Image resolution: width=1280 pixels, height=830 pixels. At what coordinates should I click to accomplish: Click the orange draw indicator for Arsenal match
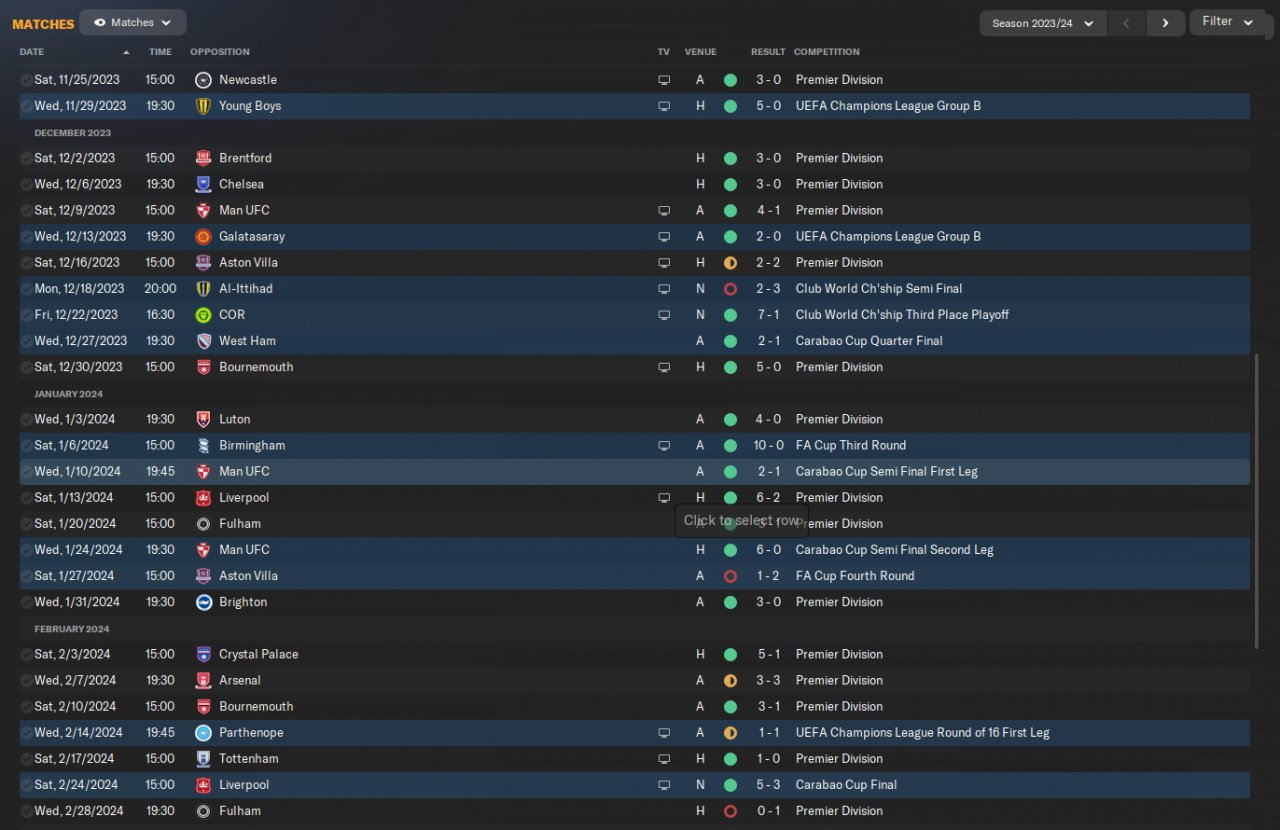click(x=730, y=681)
